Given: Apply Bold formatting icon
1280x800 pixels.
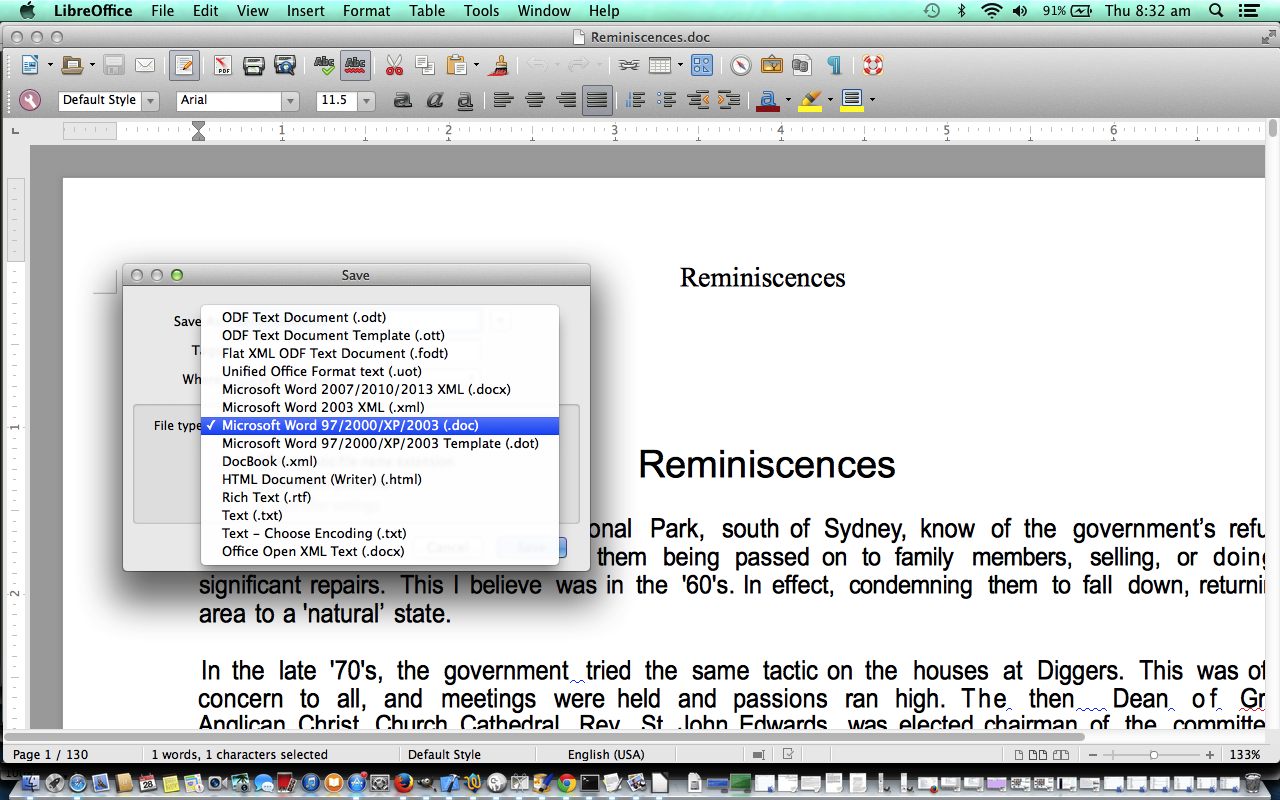Looking at the screenshot, I should [403, 100].
